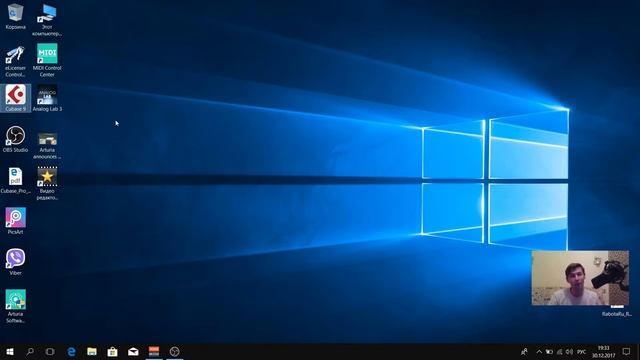This screenshot has width=640, height=360.
Task: Launch Microsoft Edge from the taskbar
Action: [x=71, y=351]
